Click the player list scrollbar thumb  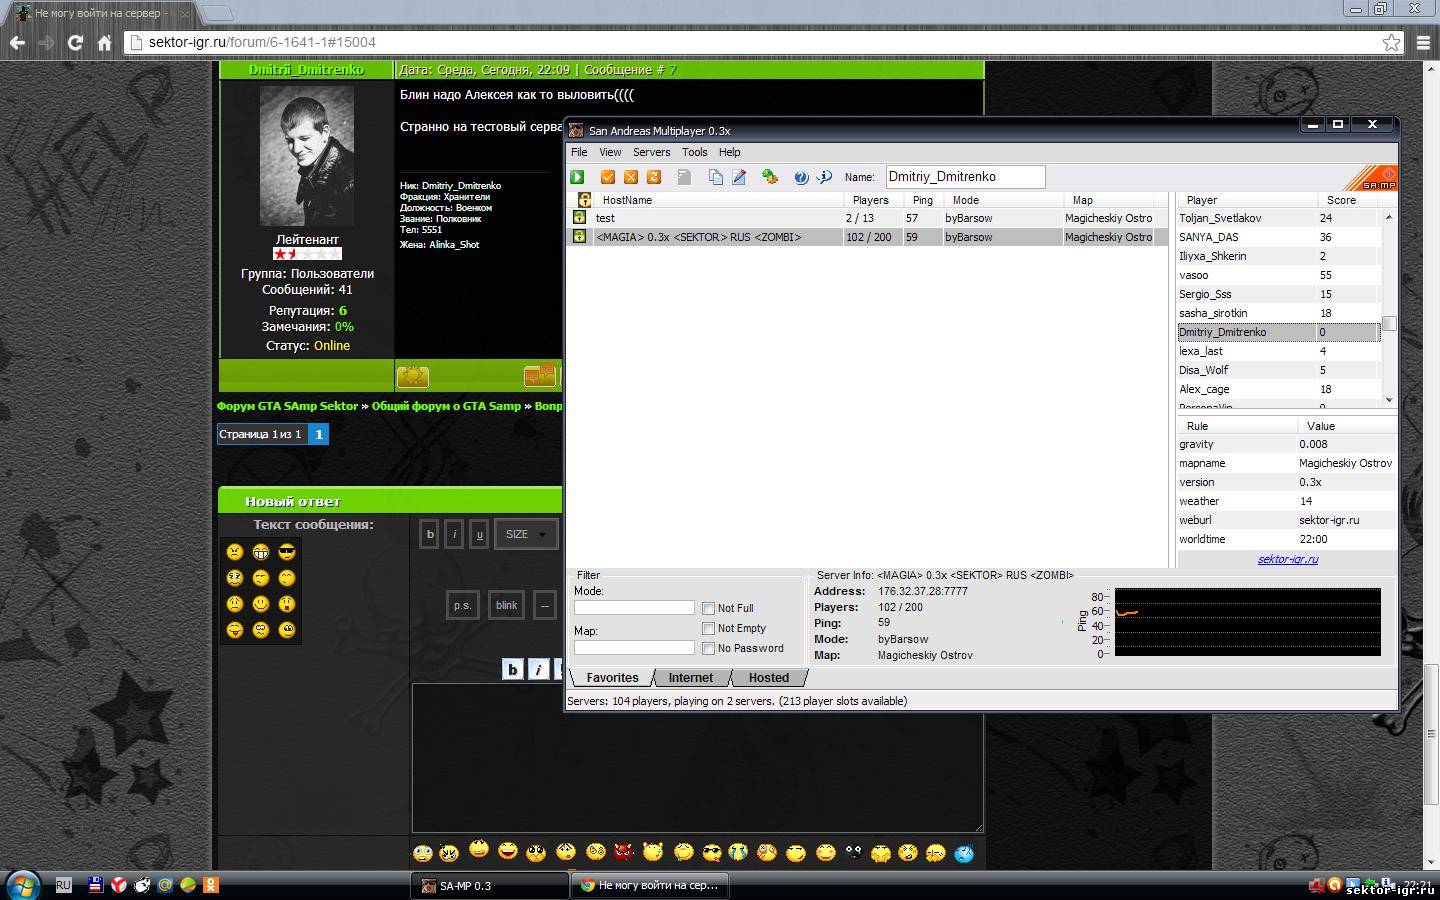click(x=1389, y=323)
